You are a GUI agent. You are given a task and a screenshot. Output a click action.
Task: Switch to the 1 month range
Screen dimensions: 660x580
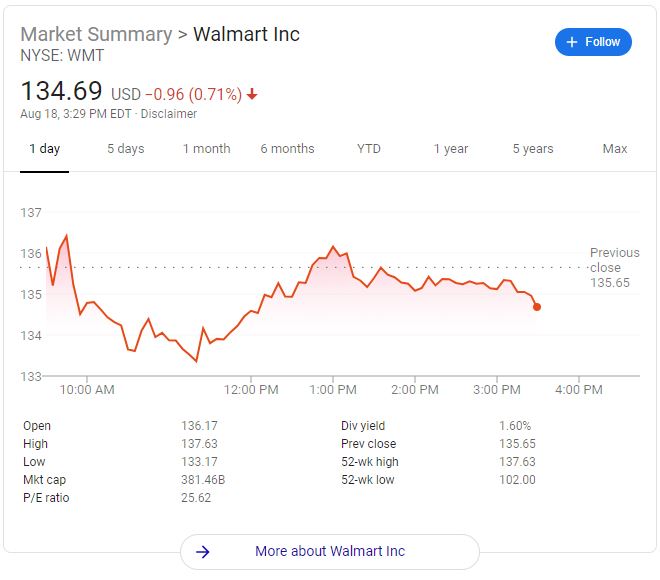[x=207, y=149]
